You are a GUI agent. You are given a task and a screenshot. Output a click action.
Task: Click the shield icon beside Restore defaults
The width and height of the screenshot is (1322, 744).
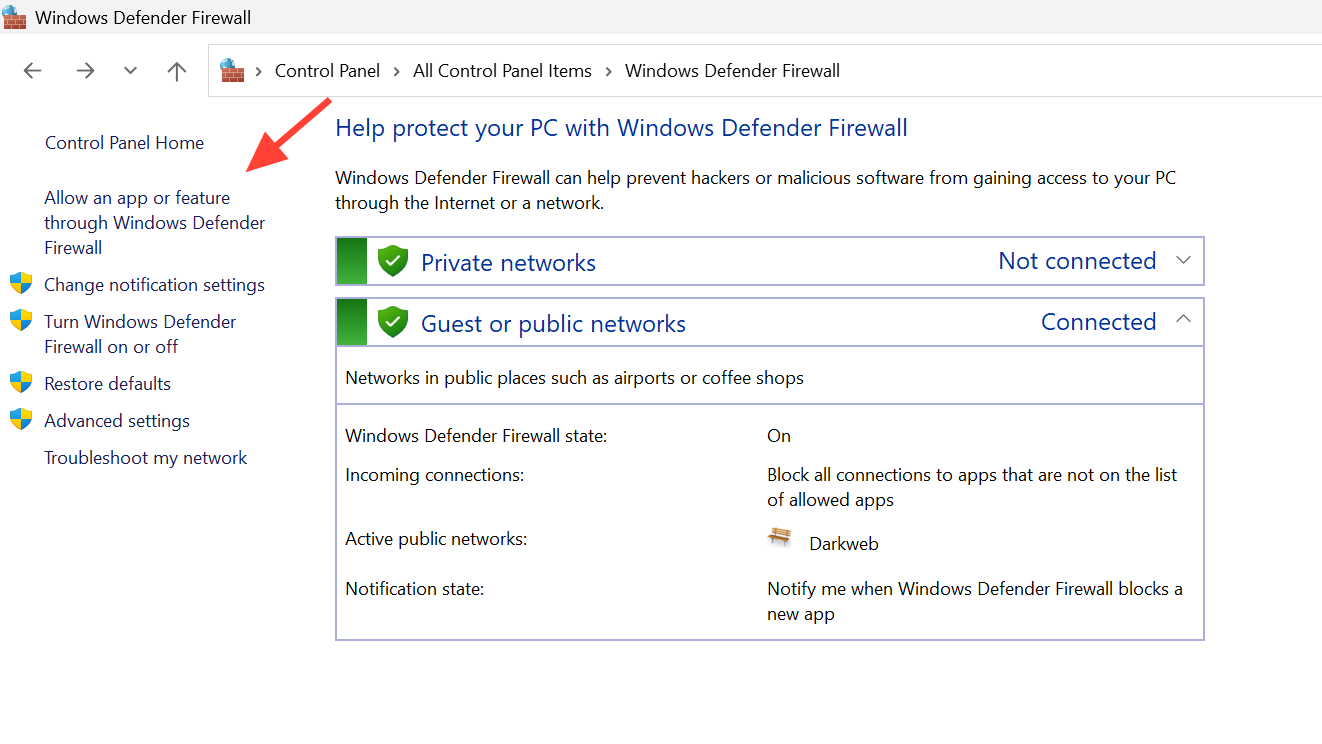tap(21, 382)
